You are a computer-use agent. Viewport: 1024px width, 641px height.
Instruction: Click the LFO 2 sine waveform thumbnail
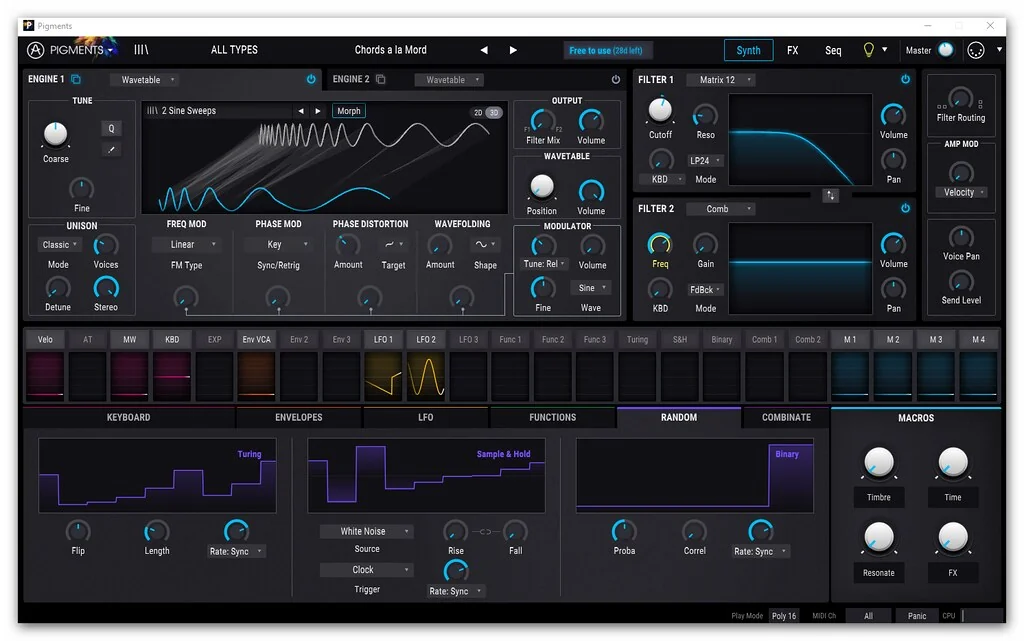click(x=426, y=375)
